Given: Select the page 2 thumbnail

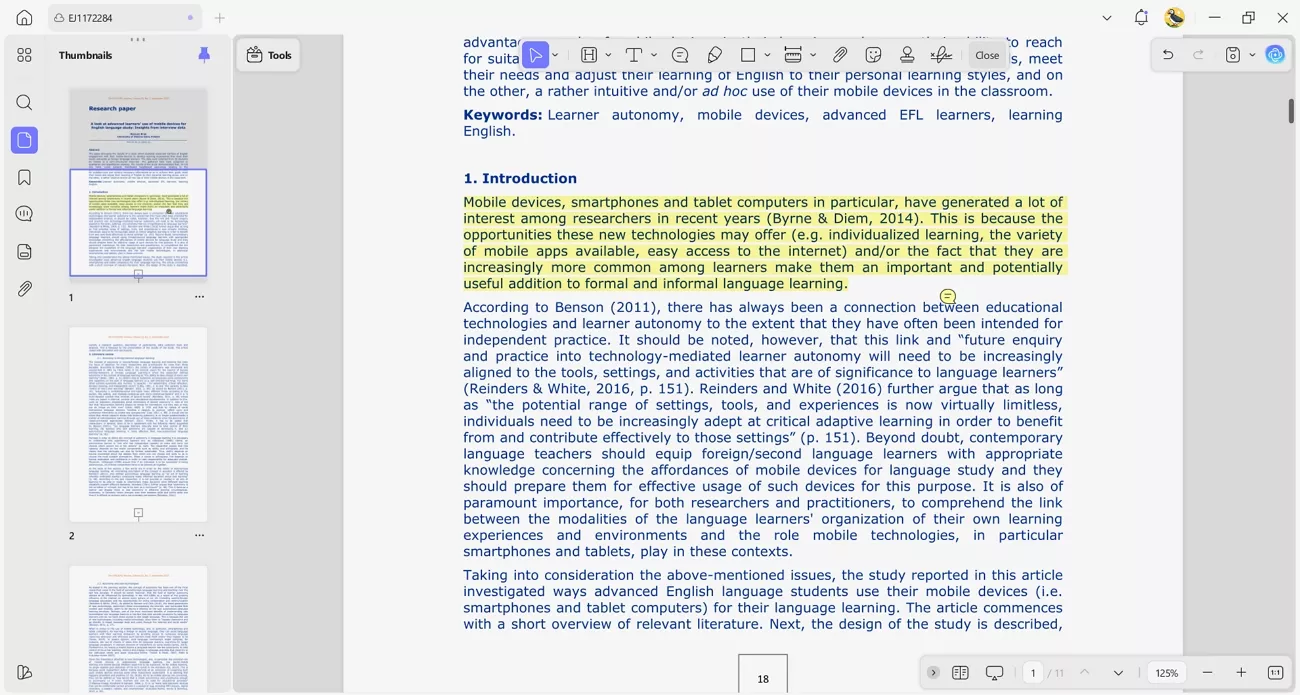Looking at the screenshot, I should (x=137, y=424).
